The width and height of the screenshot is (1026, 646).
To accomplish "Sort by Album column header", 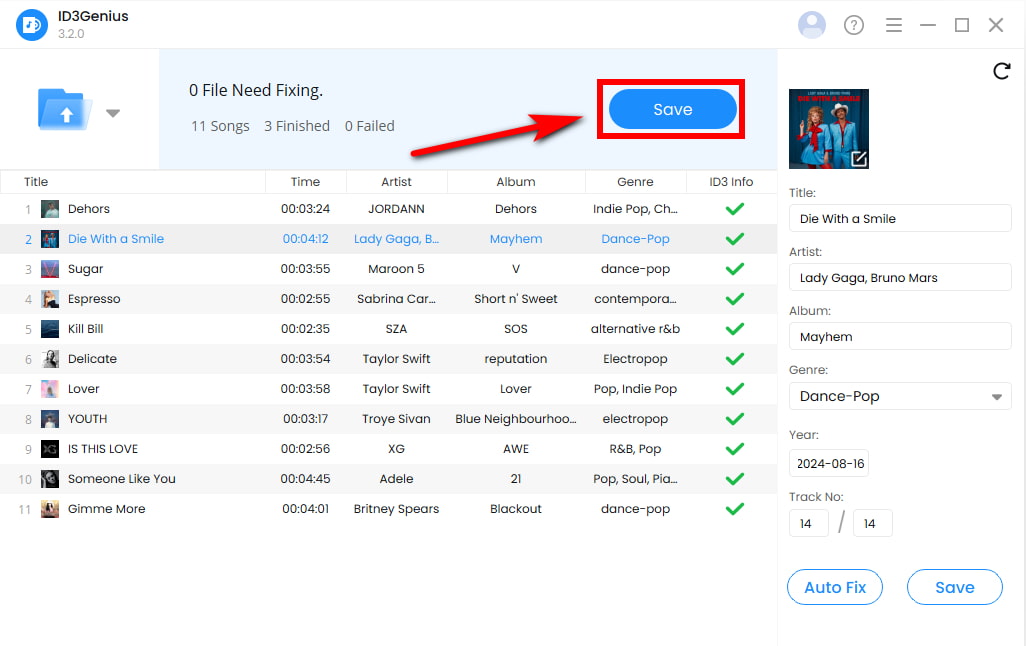I will pos(516,182).
